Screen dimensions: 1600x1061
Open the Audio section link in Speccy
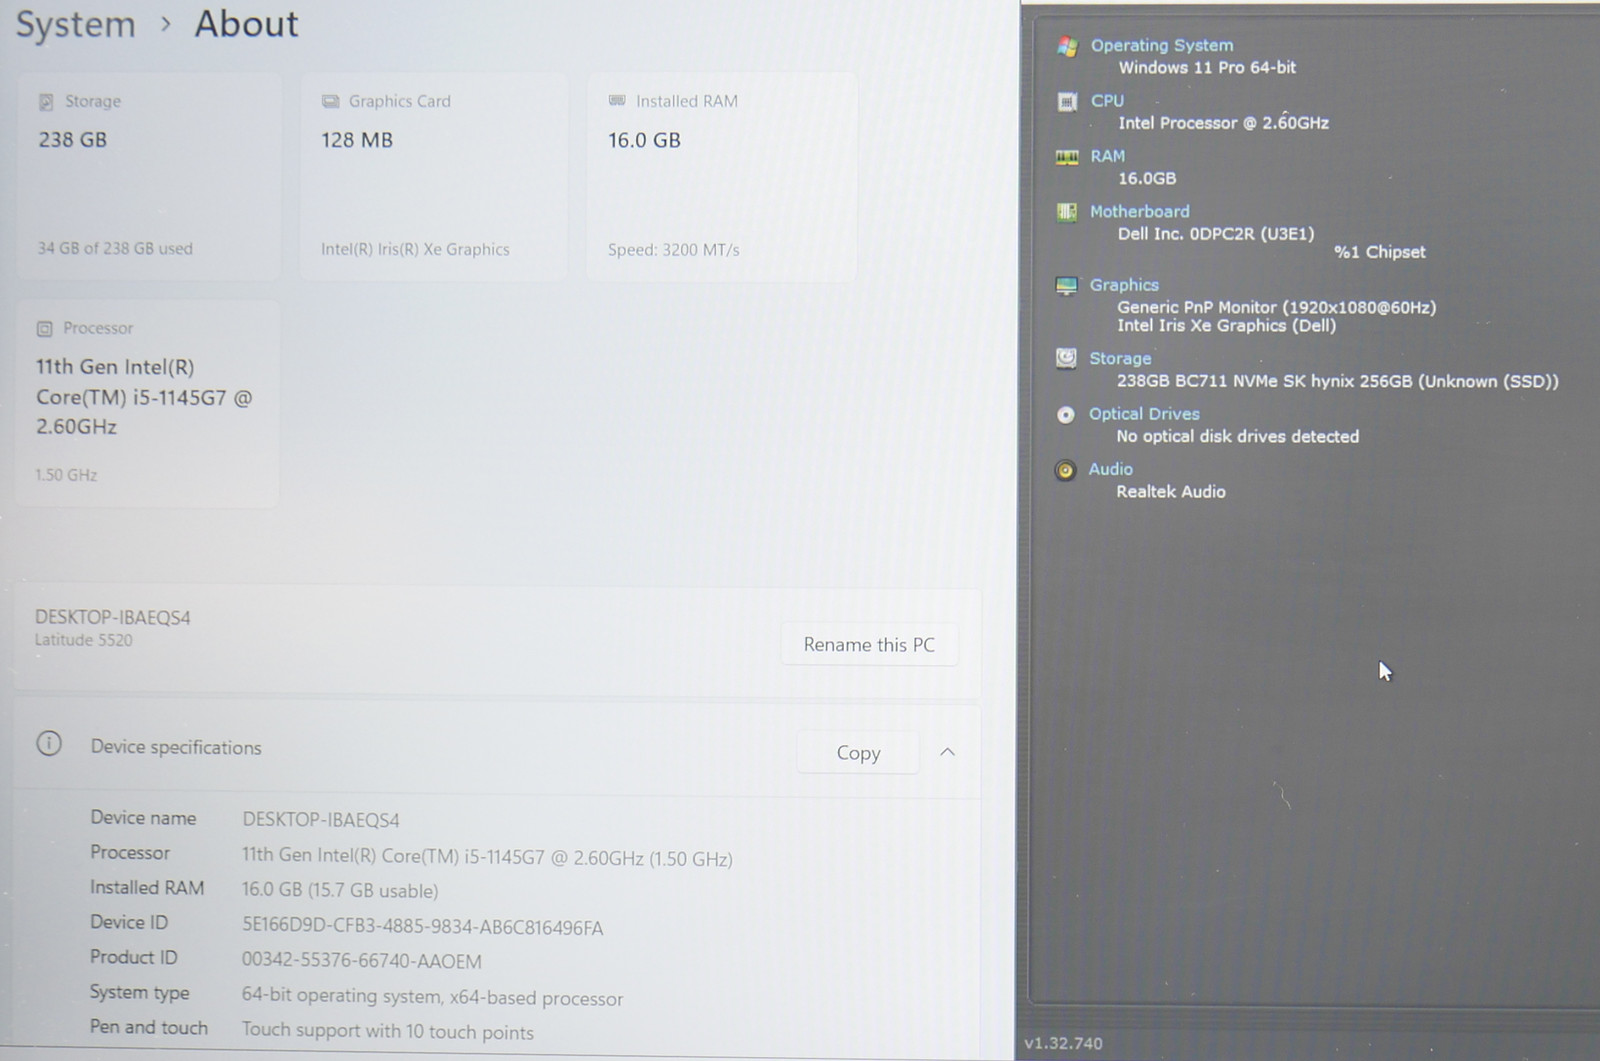(x=1110, y=469)
